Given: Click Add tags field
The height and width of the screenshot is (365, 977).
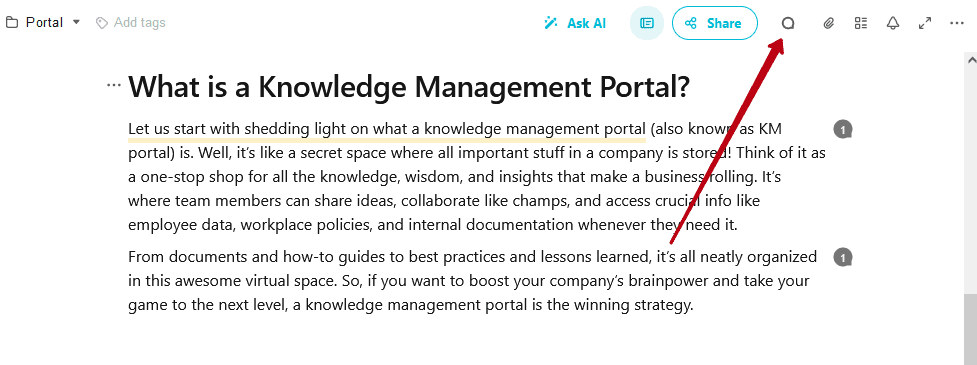Looking at the screenshot, I should [x=131, y=22].
